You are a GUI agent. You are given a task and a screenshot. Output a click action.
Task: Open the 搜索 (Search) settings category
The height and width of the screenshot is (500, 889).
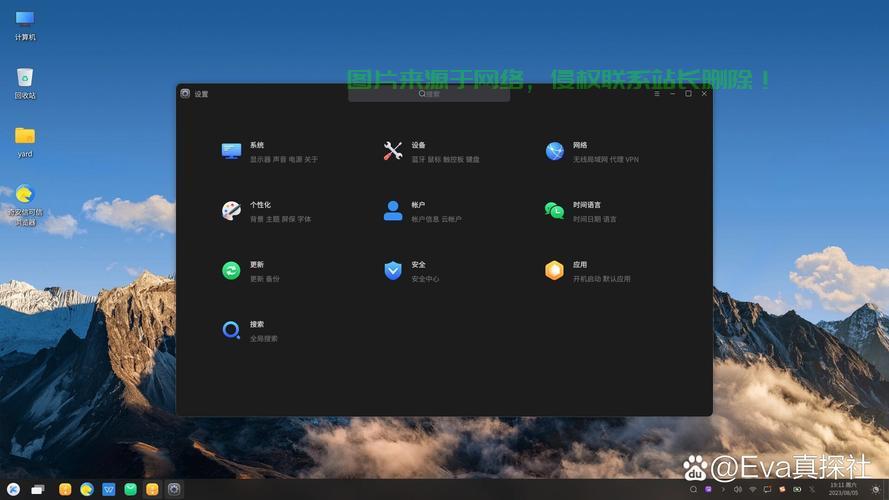232,330
